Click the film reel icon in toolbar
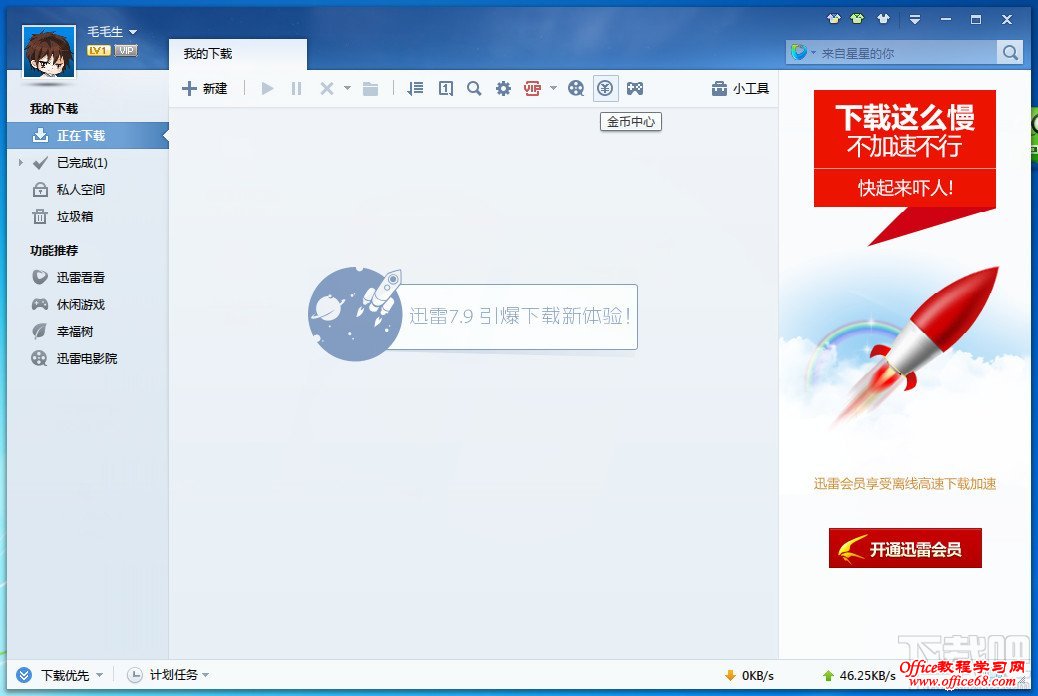 click(576, 88)
